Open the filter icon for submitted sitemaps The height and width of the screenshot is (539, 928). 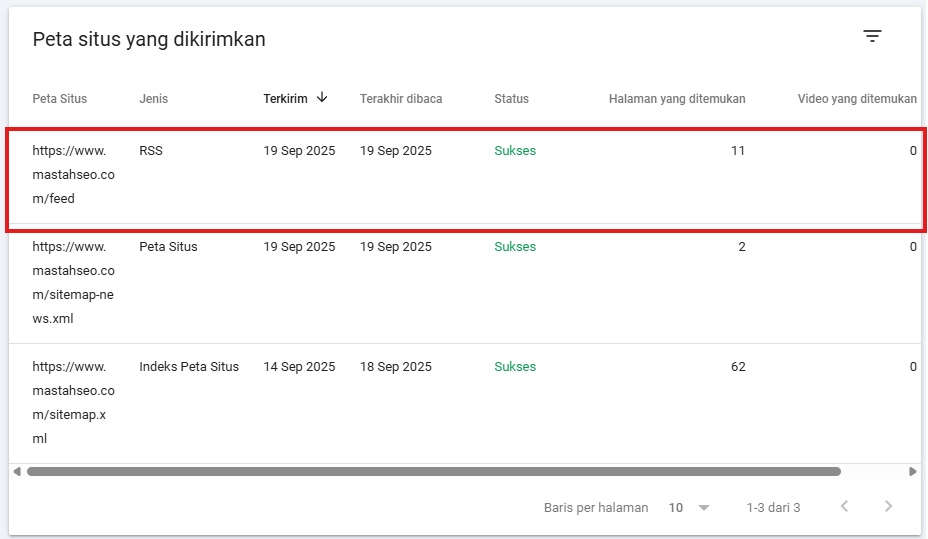point(872,37)
